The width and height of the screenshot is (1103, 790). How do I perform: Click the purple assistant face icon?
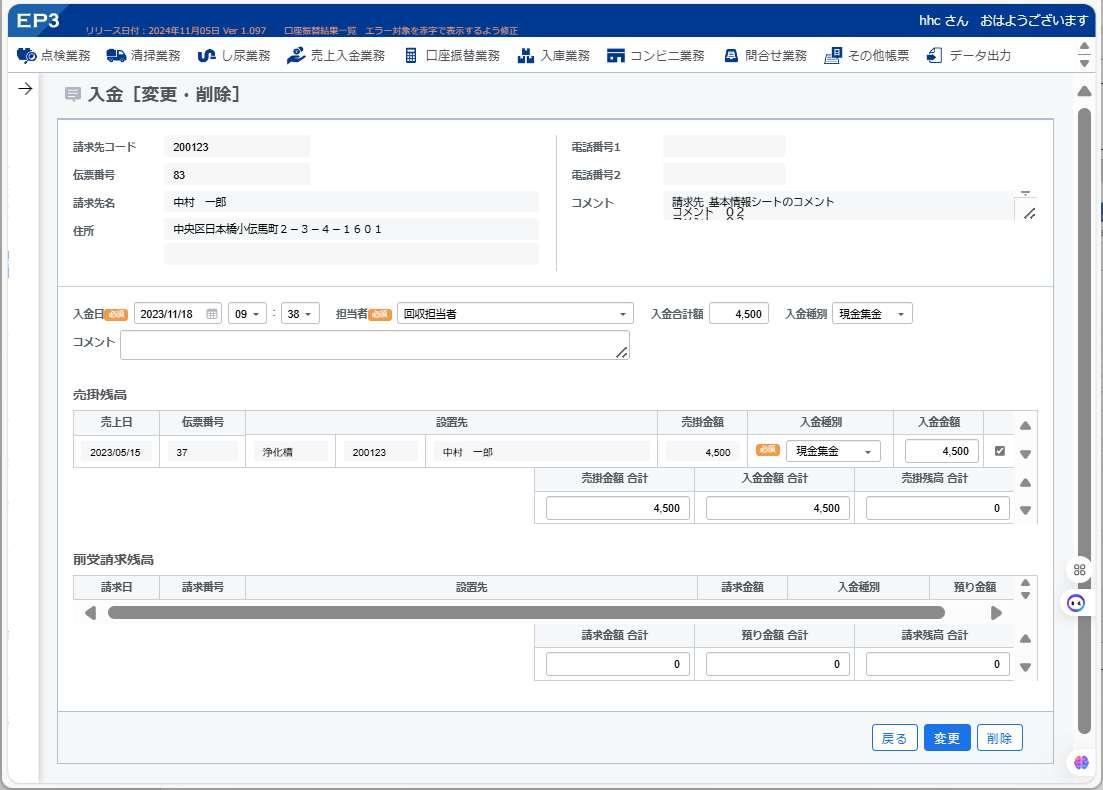coord(1076,603)
